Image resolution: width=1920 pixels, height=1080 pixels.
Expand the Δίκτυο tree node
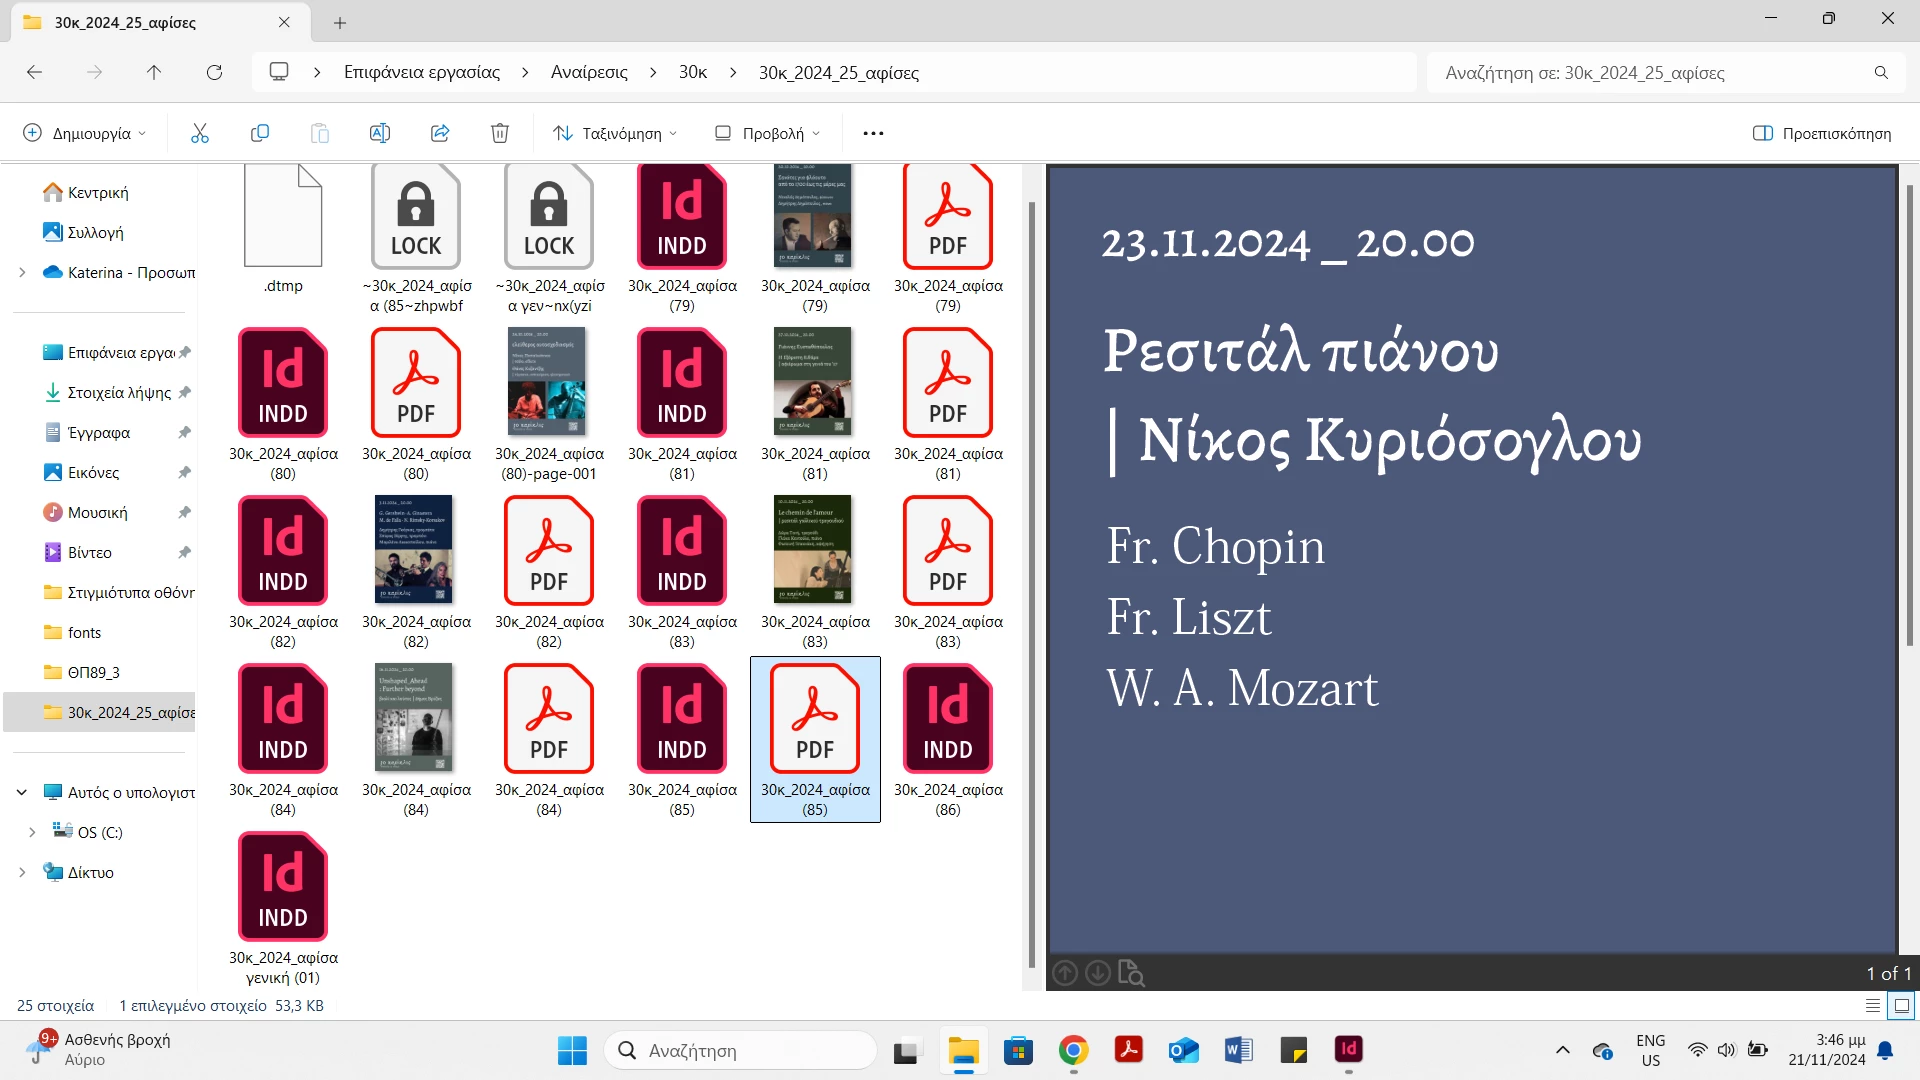point(22,872)
